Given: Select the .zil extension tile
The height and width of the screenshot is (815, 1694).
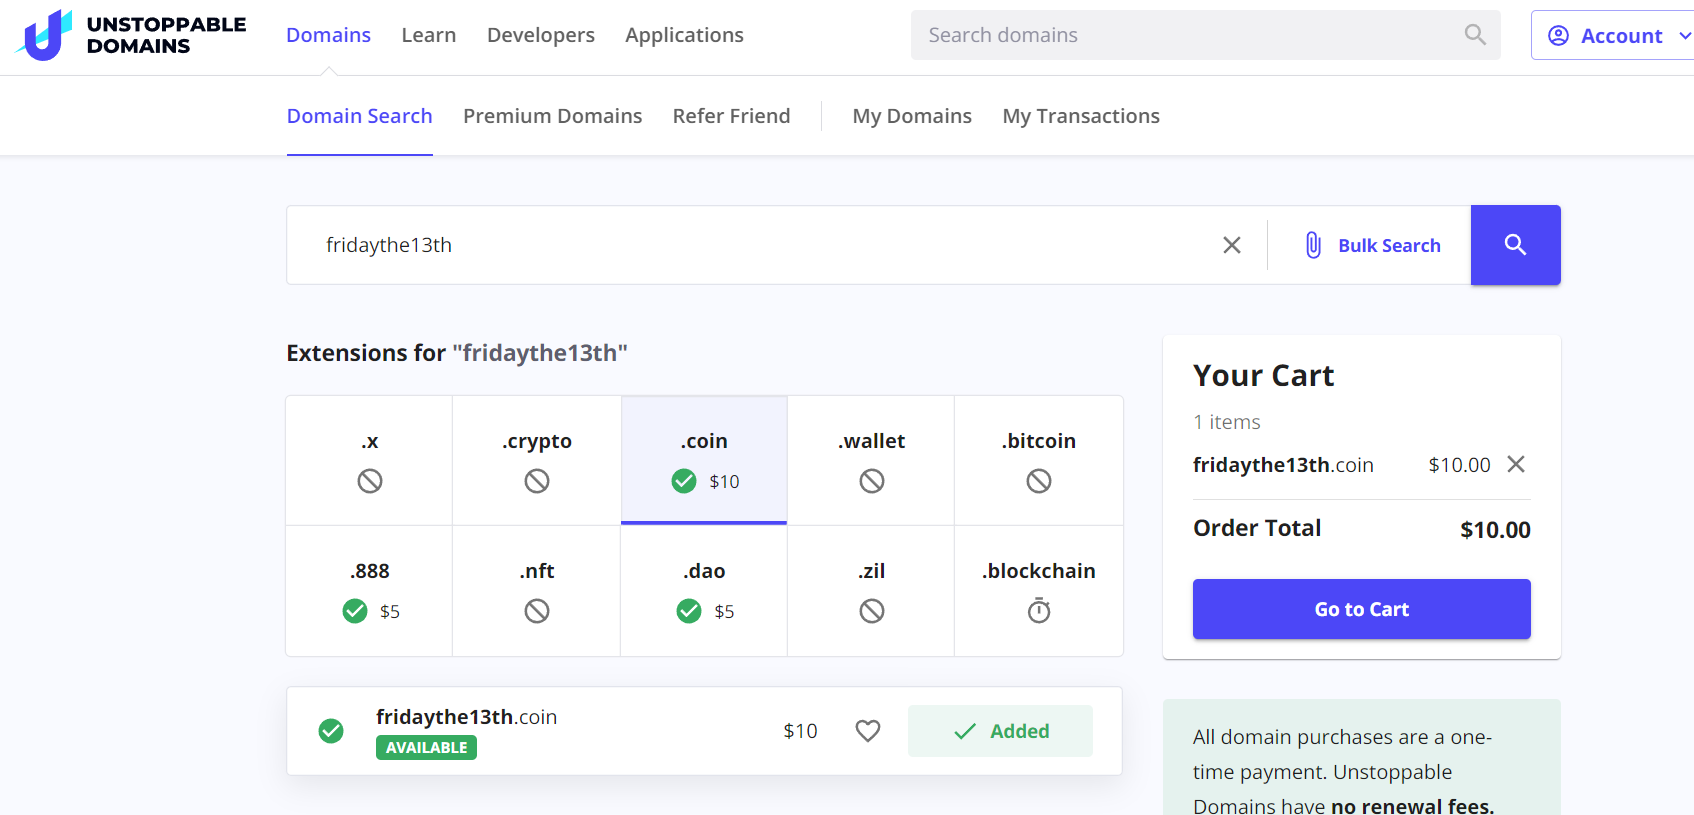Looking at the screenshot, I should pyautogui.click(x=871, y=591).
